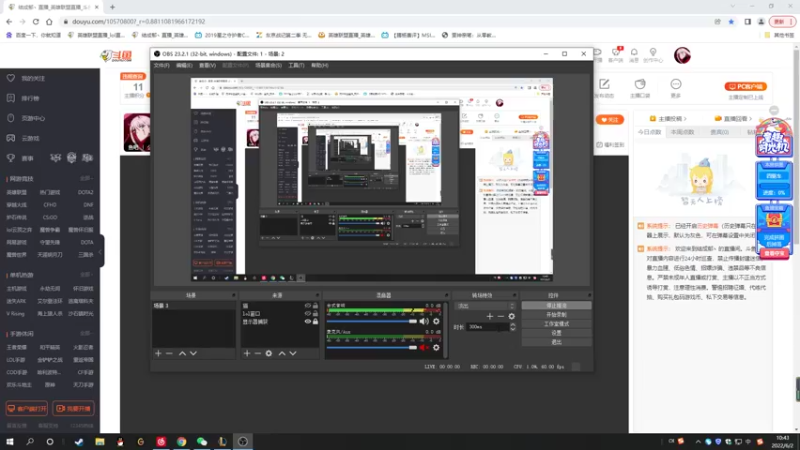Add a new source with plus icon
Screen dimensions: 800x450
(x=247, y=353)
